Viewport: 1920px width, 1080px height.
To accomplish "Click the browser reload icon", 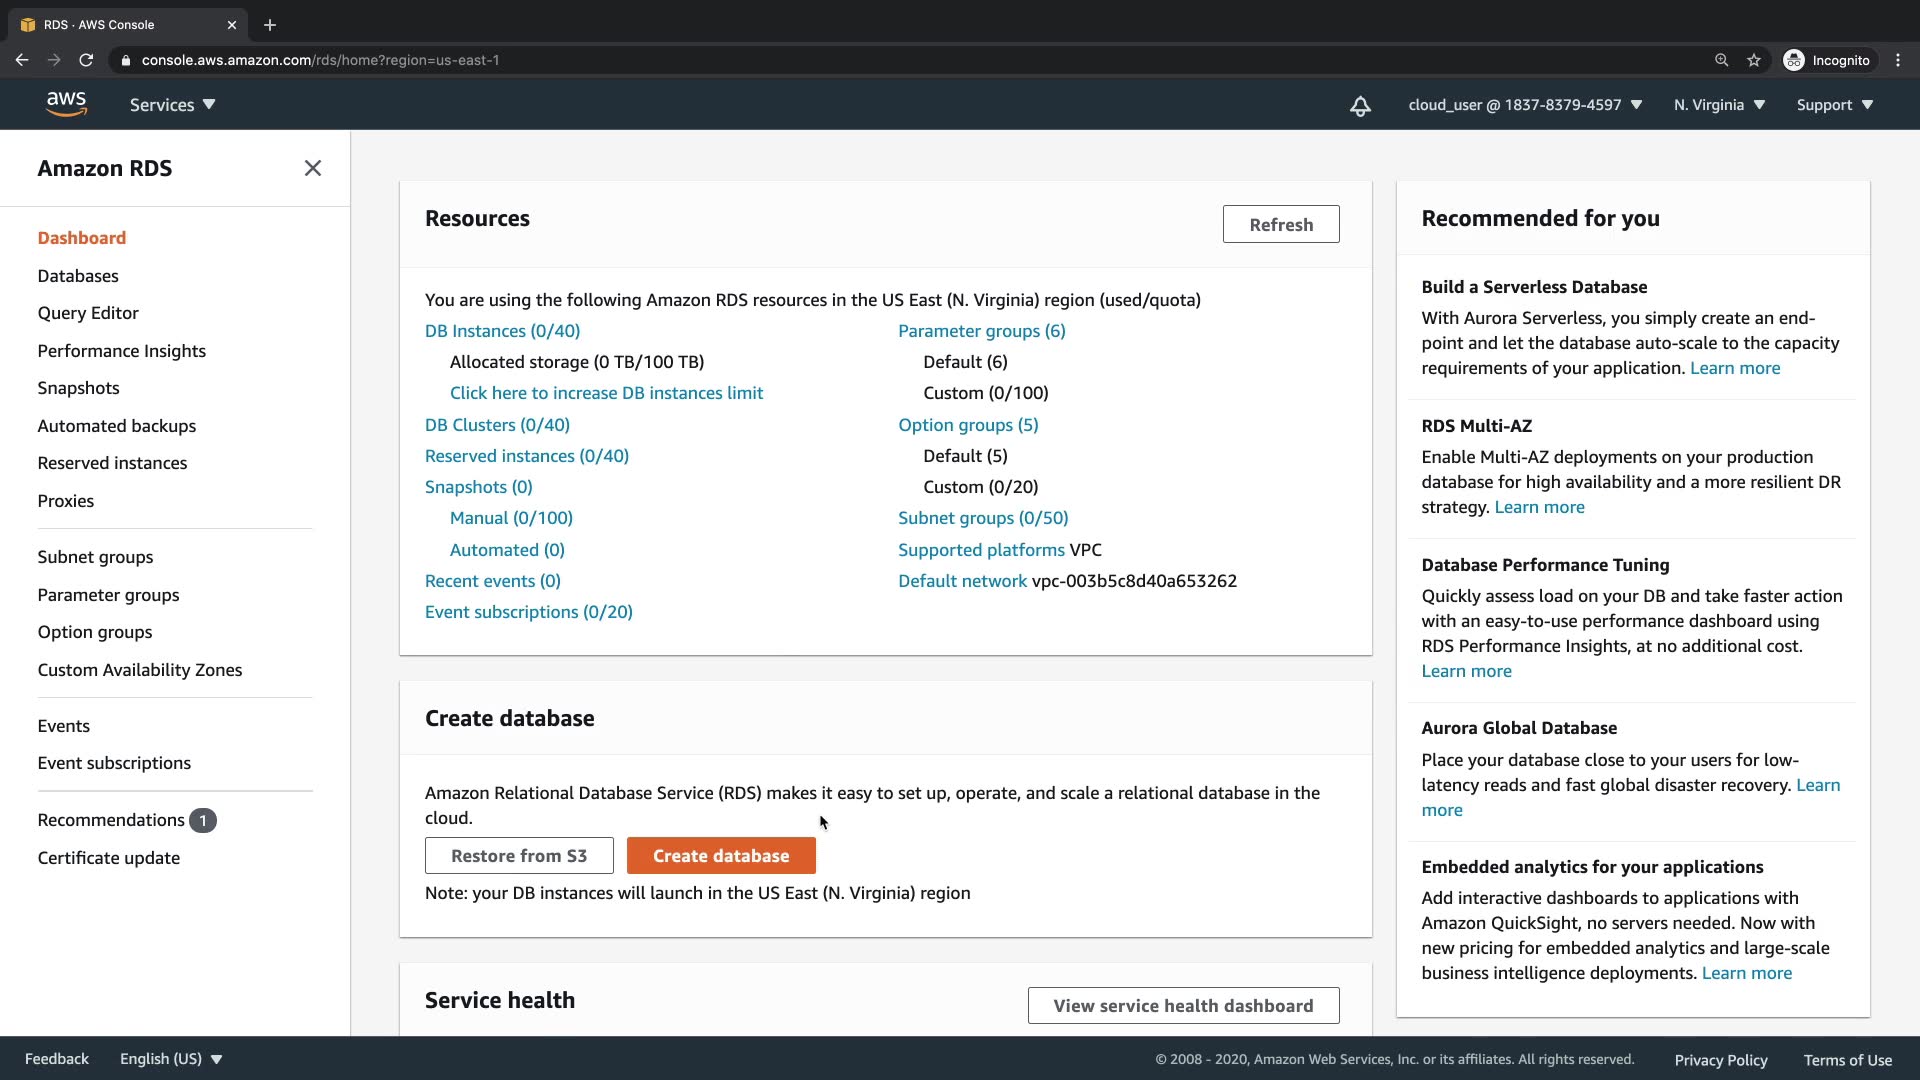I will (x=86, y=60).
